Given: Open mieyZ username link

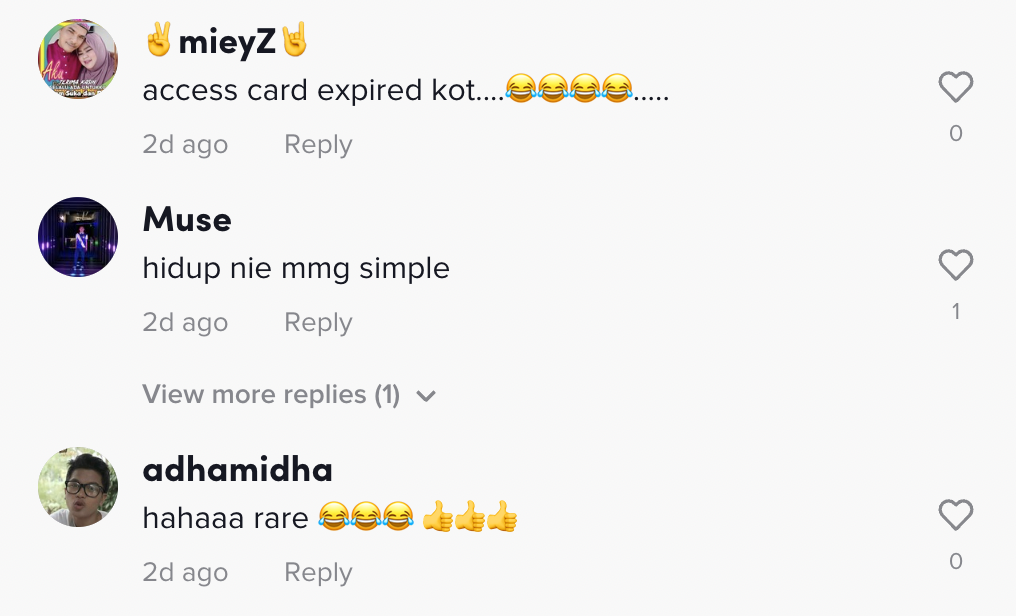Looking at the screenshot, I should 226,41.
